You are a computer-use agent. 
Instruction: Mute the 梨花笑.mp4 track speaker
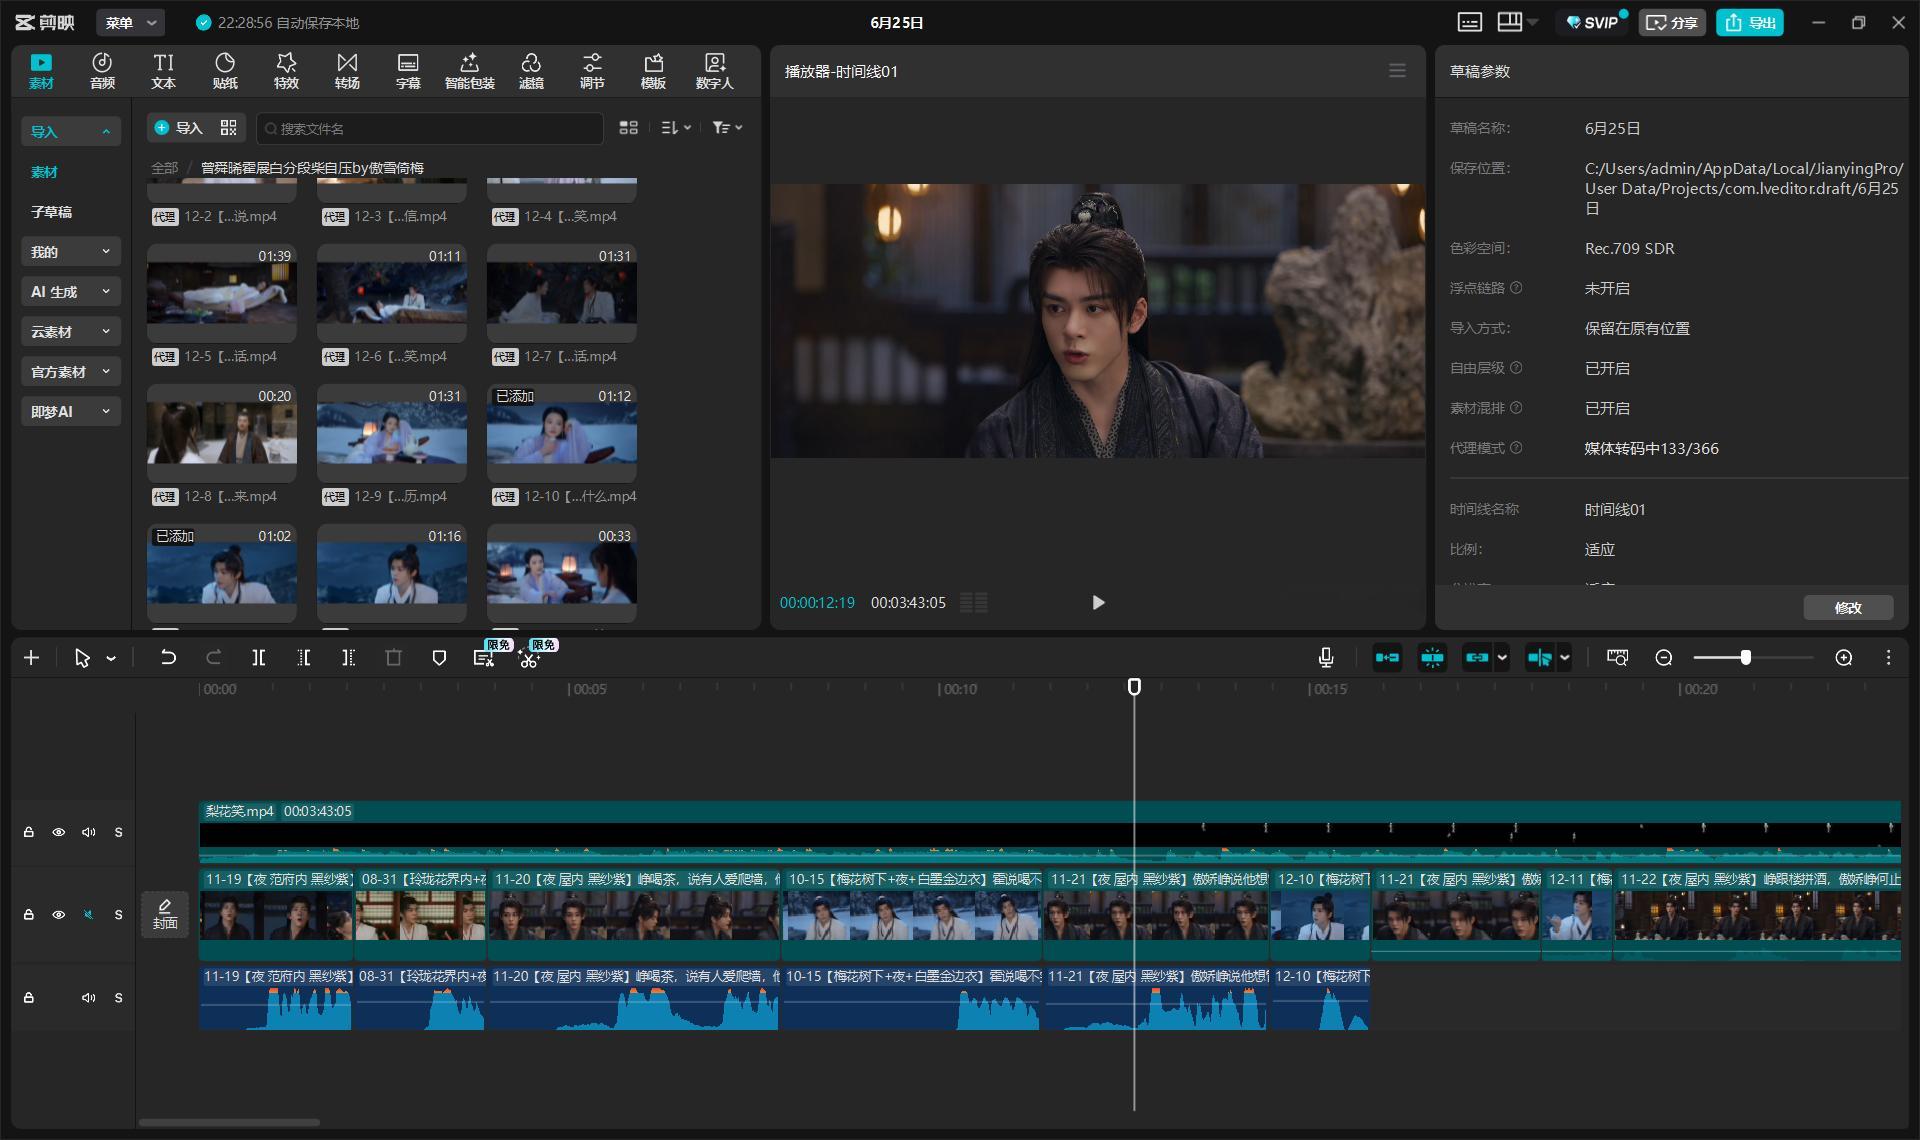point(89,832)
